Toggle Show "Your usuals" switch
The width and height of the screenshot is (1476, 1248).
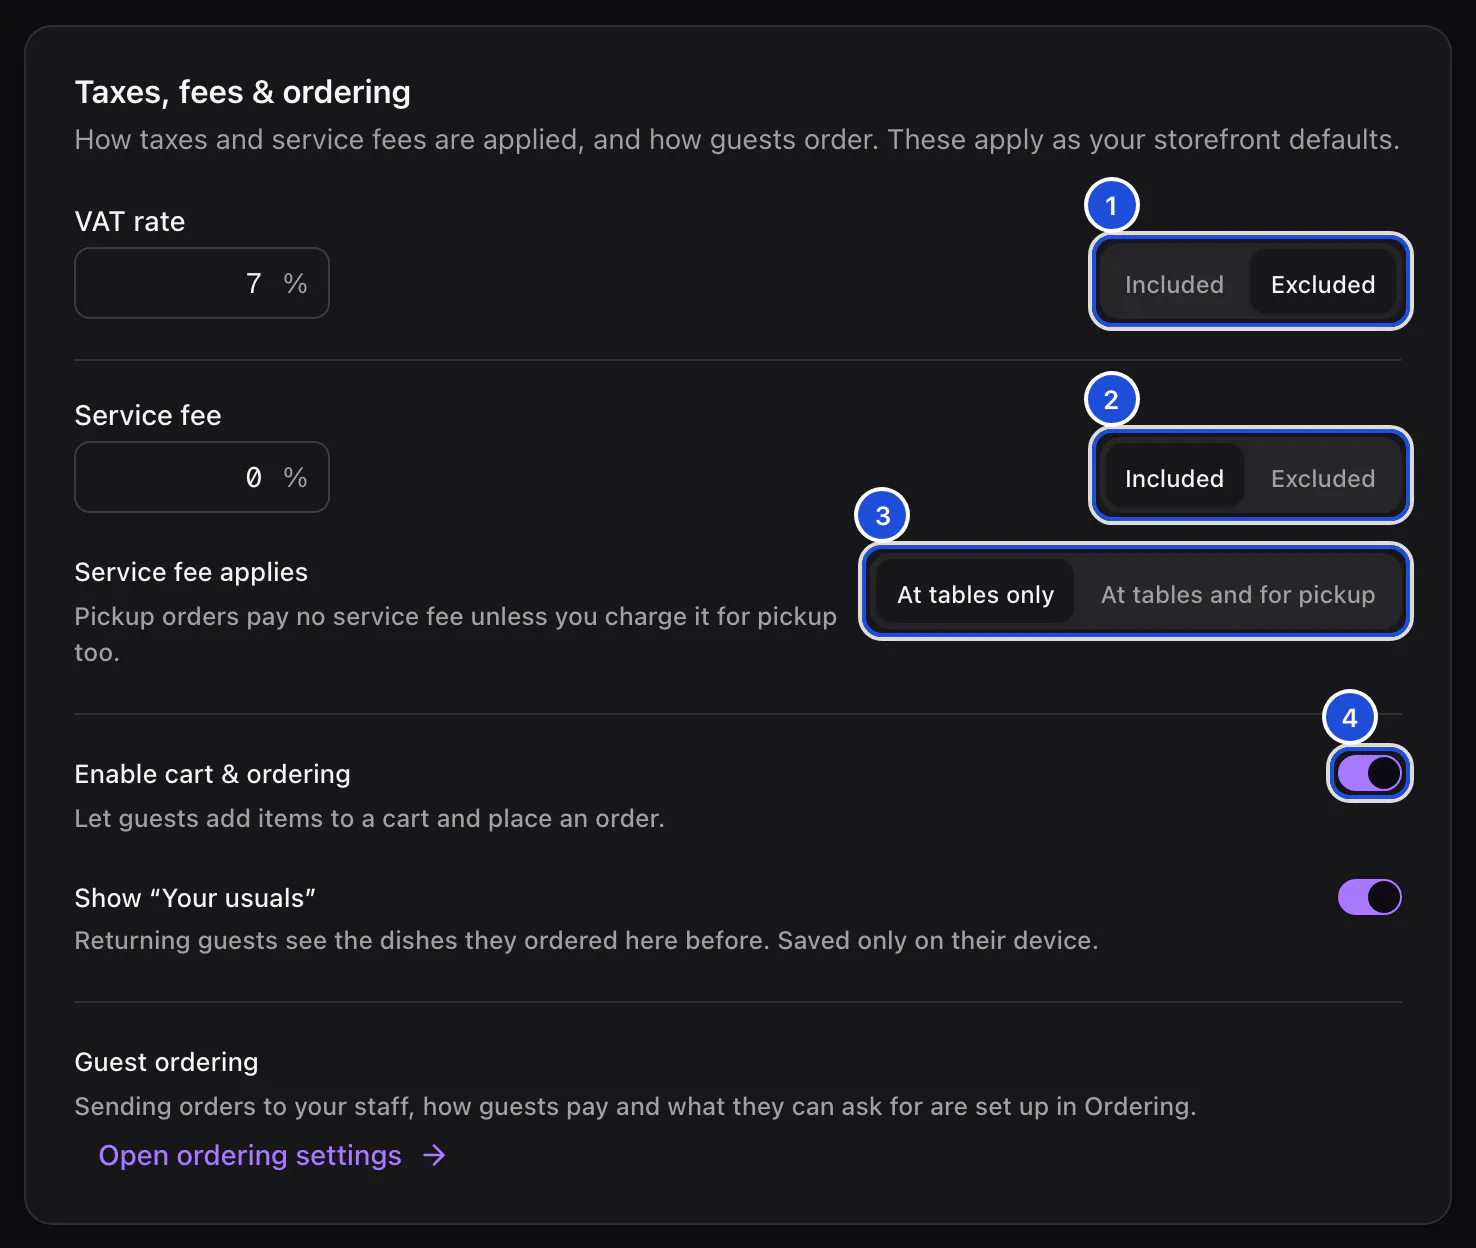pos(1370,897)
